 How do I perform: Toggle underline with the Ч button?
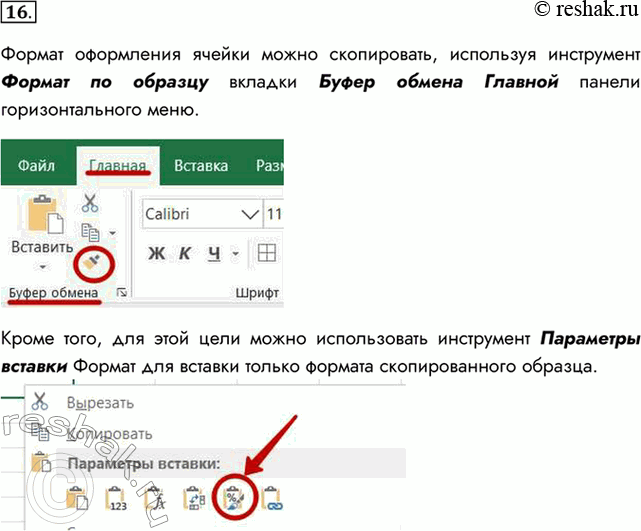coord(214,253)
